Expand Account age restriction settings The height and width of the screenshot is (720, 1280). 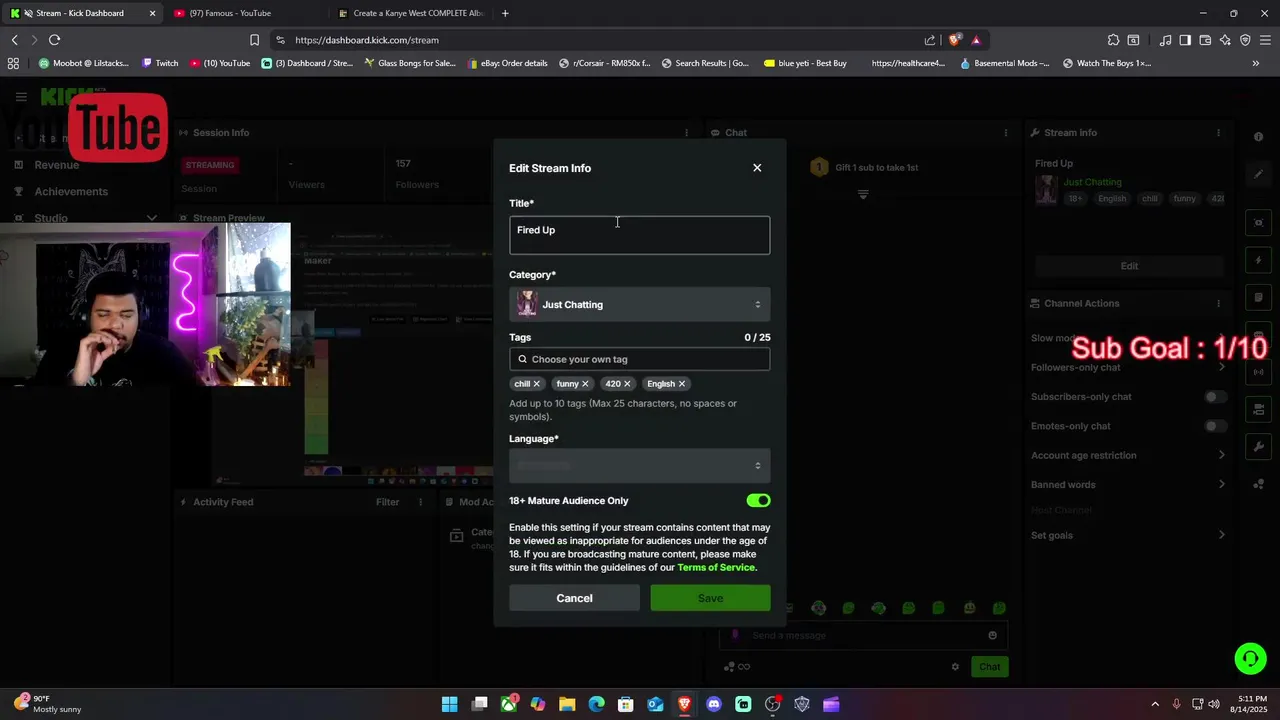click(x=1221, y=455)
